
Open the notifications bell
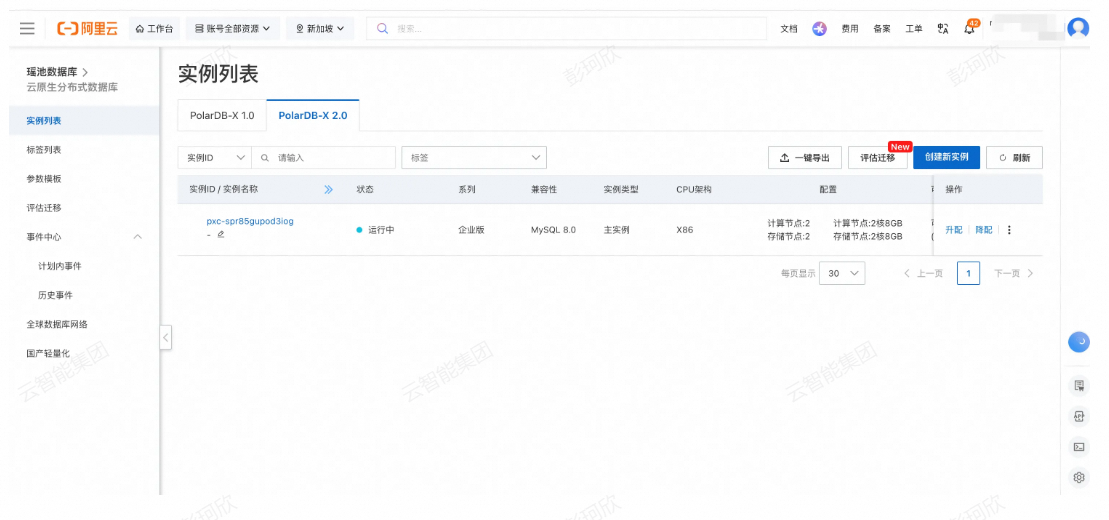click(970, 29)
